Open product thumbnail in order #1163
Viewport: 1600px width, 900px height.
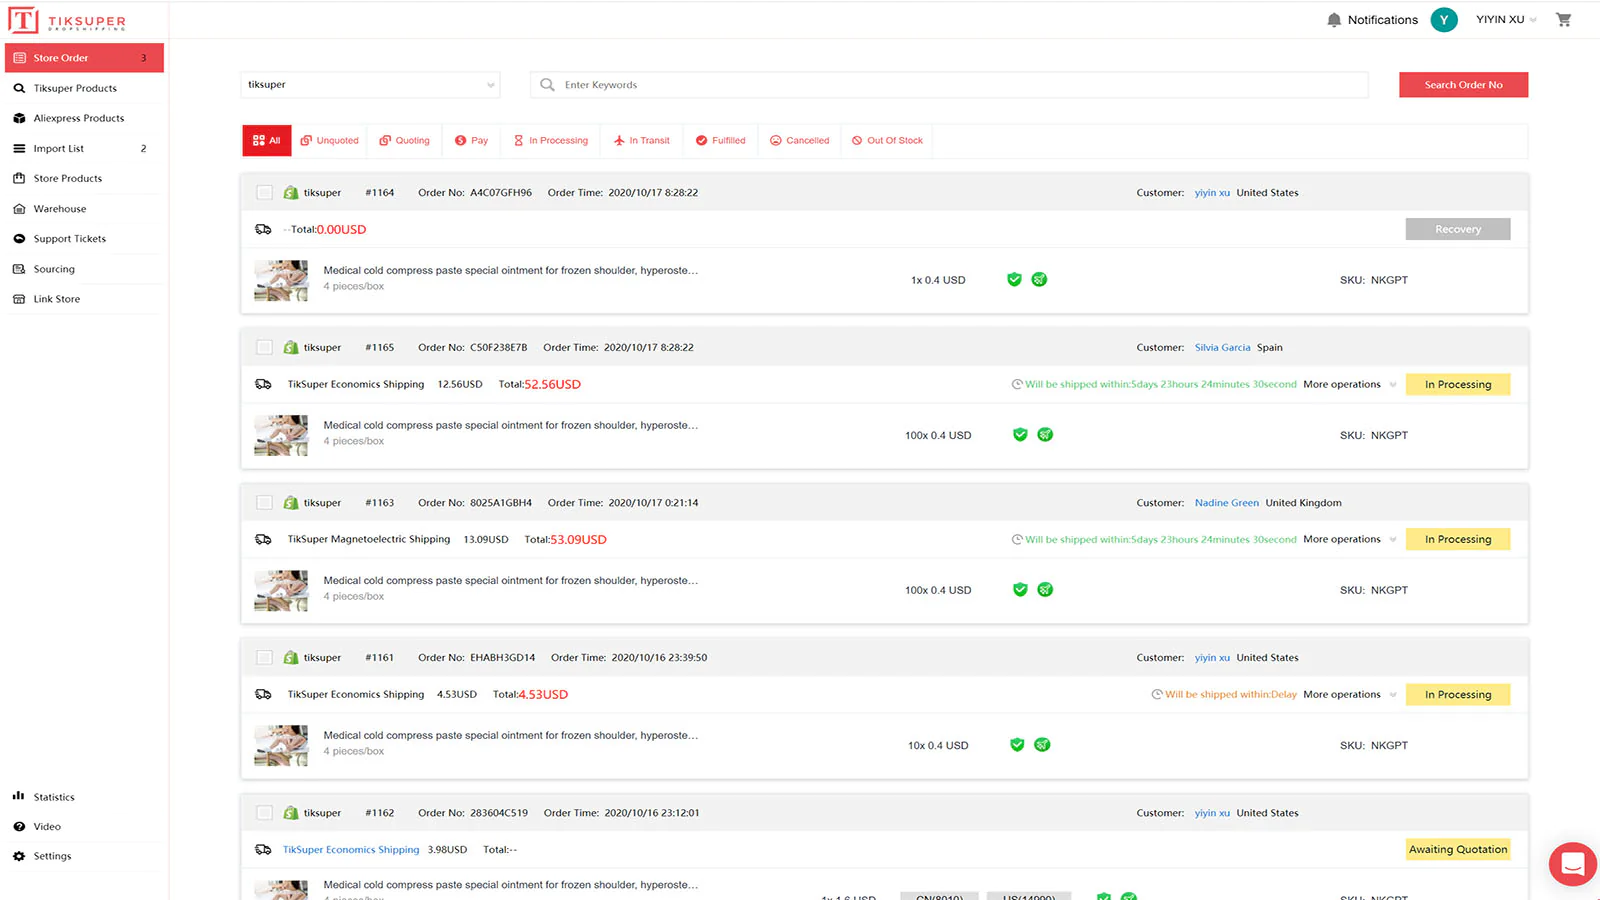[281, 590]
